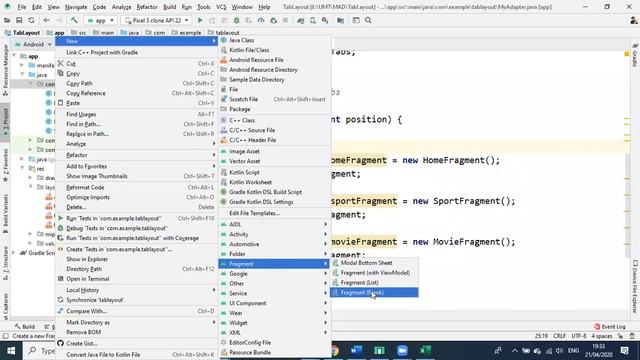This screenshot has width=640, height=360.
Task: Choose Fragment (with ViewModel) option
Action: click(374, 273)
